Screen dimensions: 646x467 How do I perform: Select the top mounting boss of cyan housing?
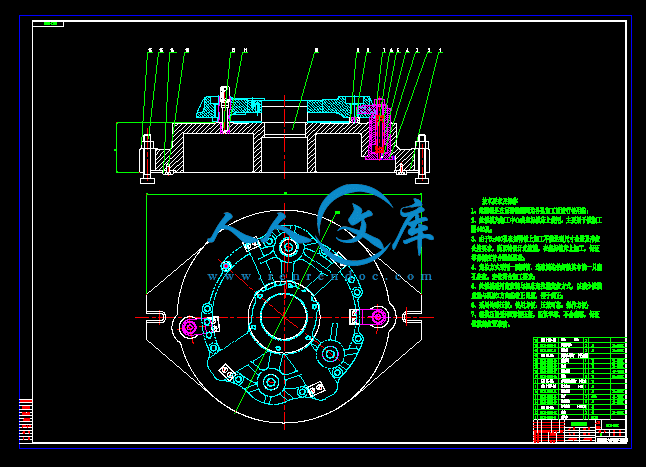[x=288, y=248]
